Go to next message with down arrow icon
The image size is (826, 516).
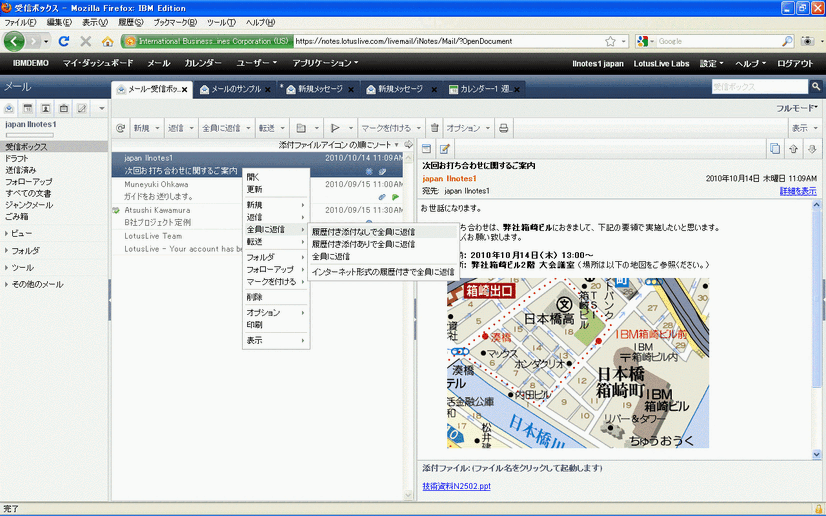click(812, 149)
